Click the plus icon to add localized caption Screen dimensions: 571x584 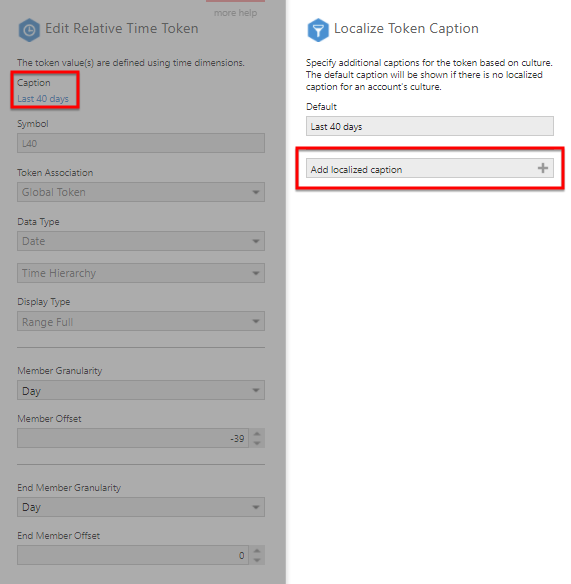tap(543, 168)
